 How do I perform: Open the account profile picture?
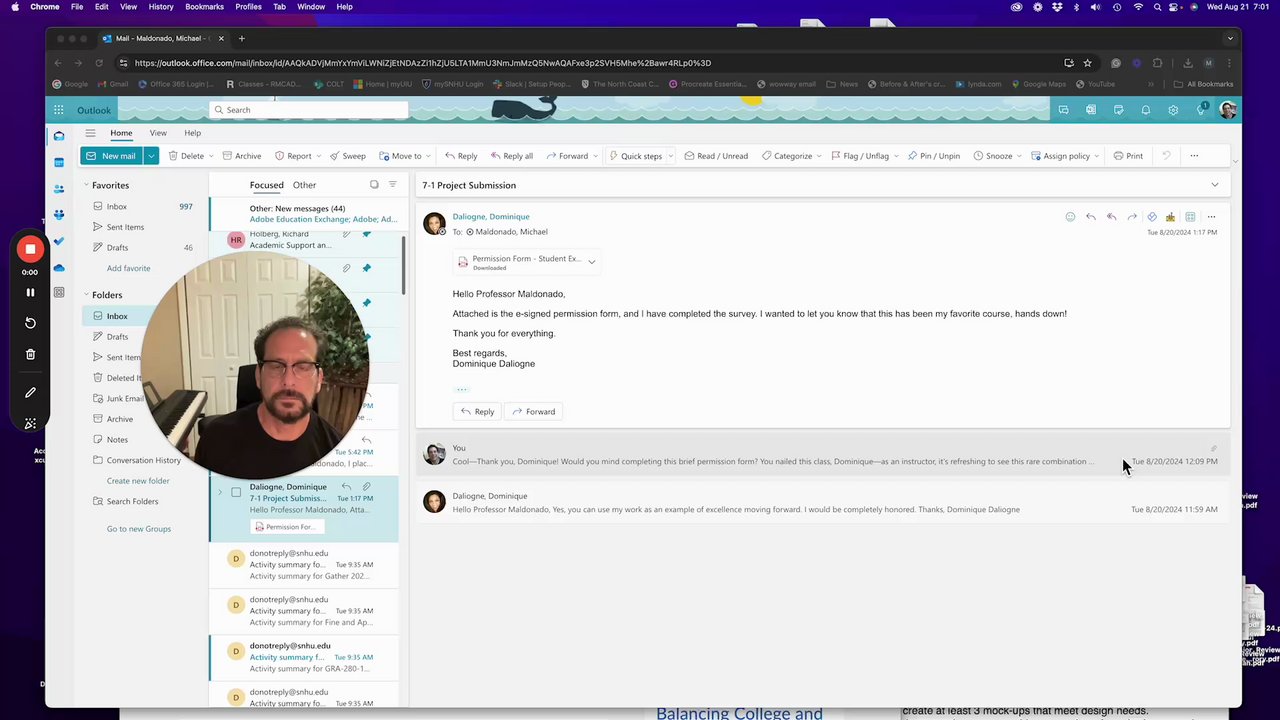(1228, 110)
